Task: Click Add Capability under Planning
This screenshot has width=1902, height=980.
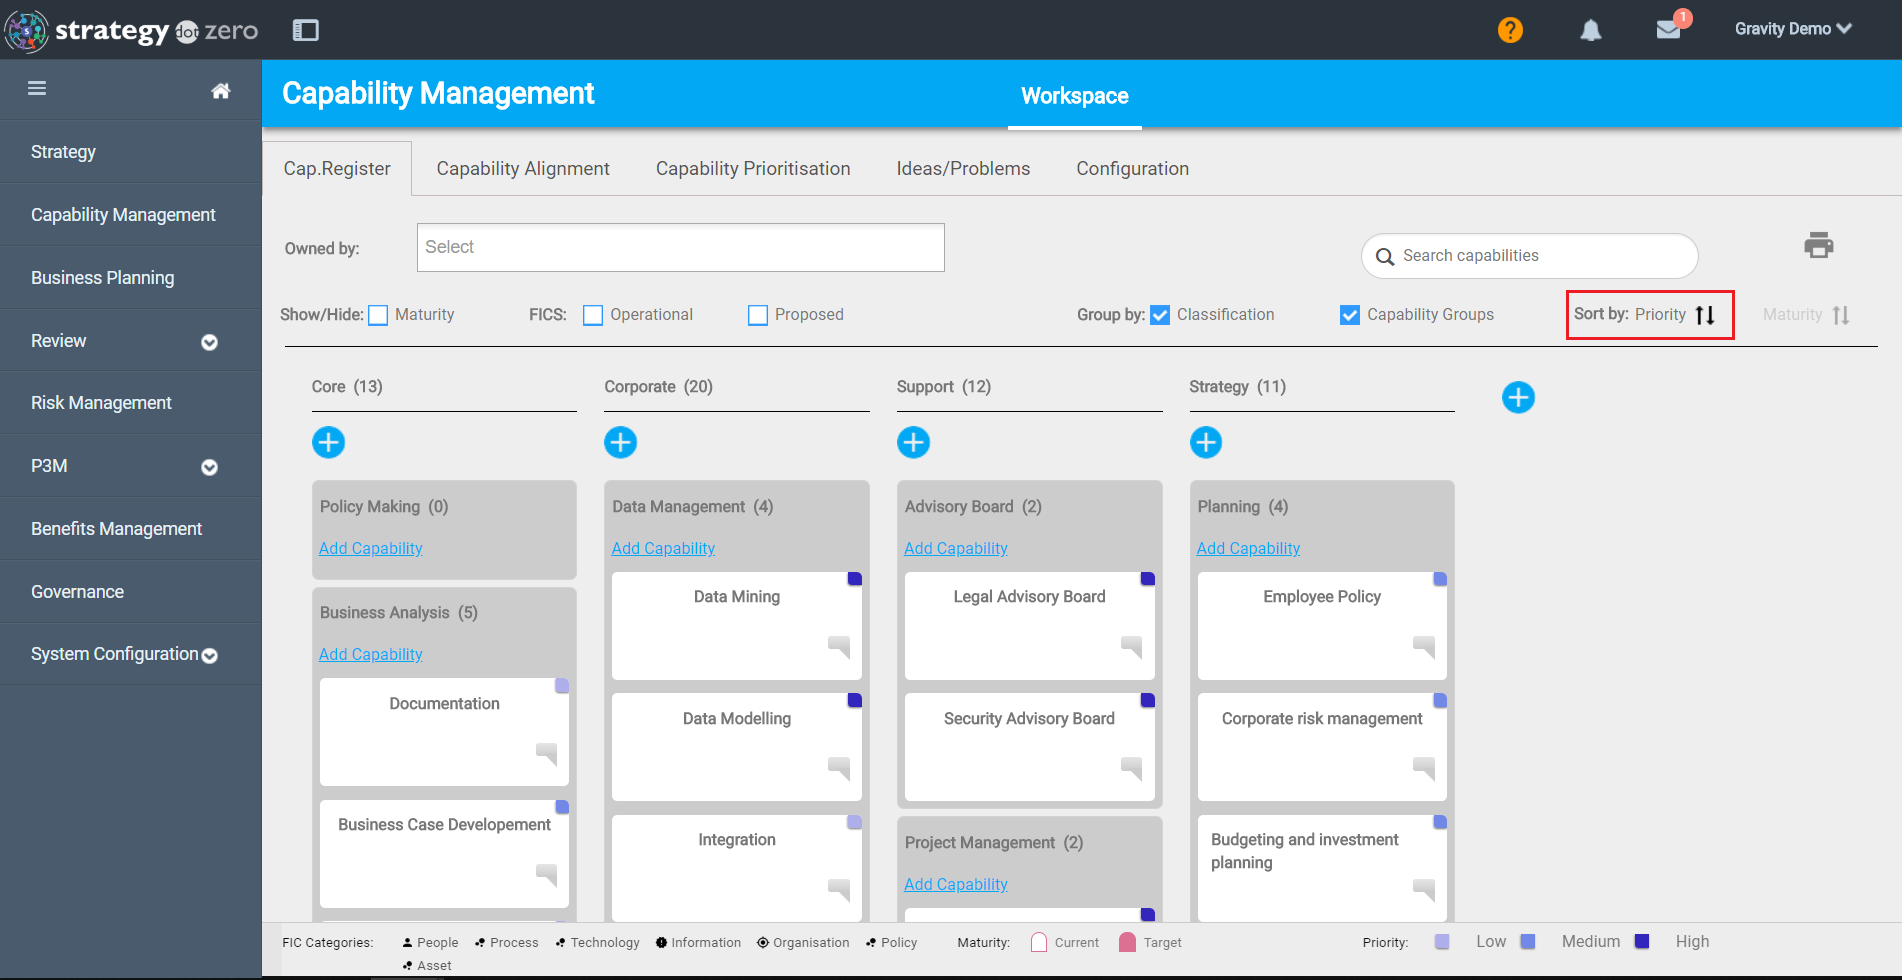Action: (1248, 548)
